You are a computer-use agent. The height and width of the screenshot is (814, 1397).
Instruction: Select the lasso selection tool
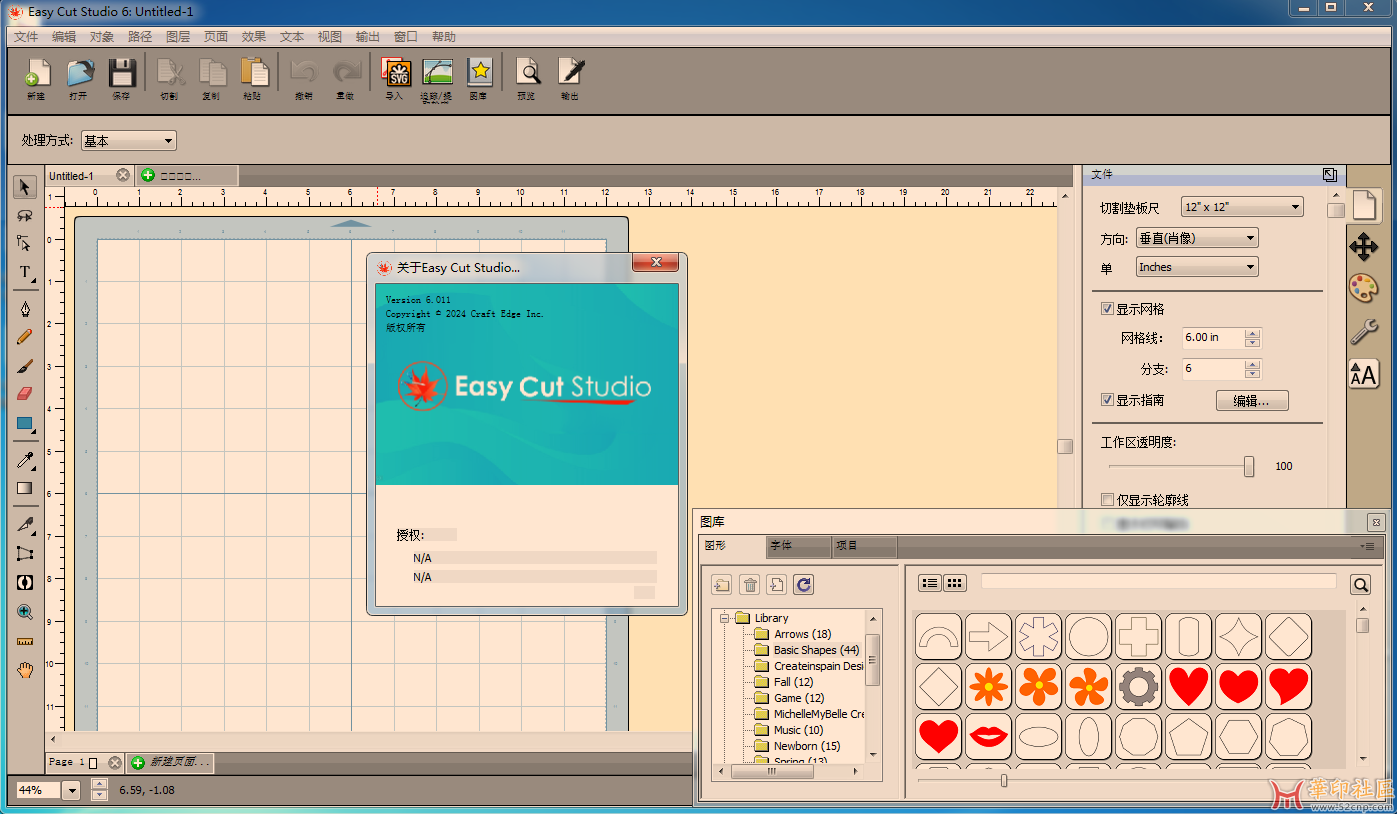click(x=25, y=215)
